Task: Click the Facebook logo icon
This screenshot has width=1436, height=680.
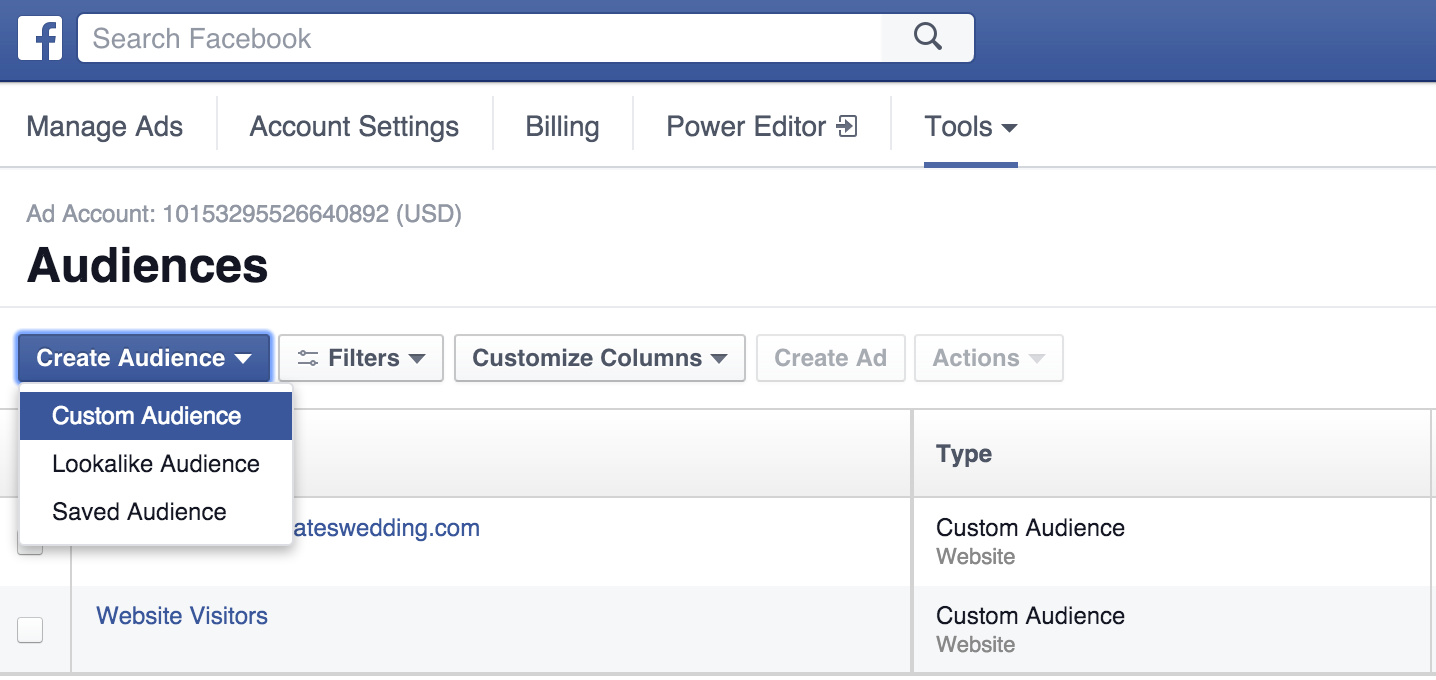Action: (39, 38)
